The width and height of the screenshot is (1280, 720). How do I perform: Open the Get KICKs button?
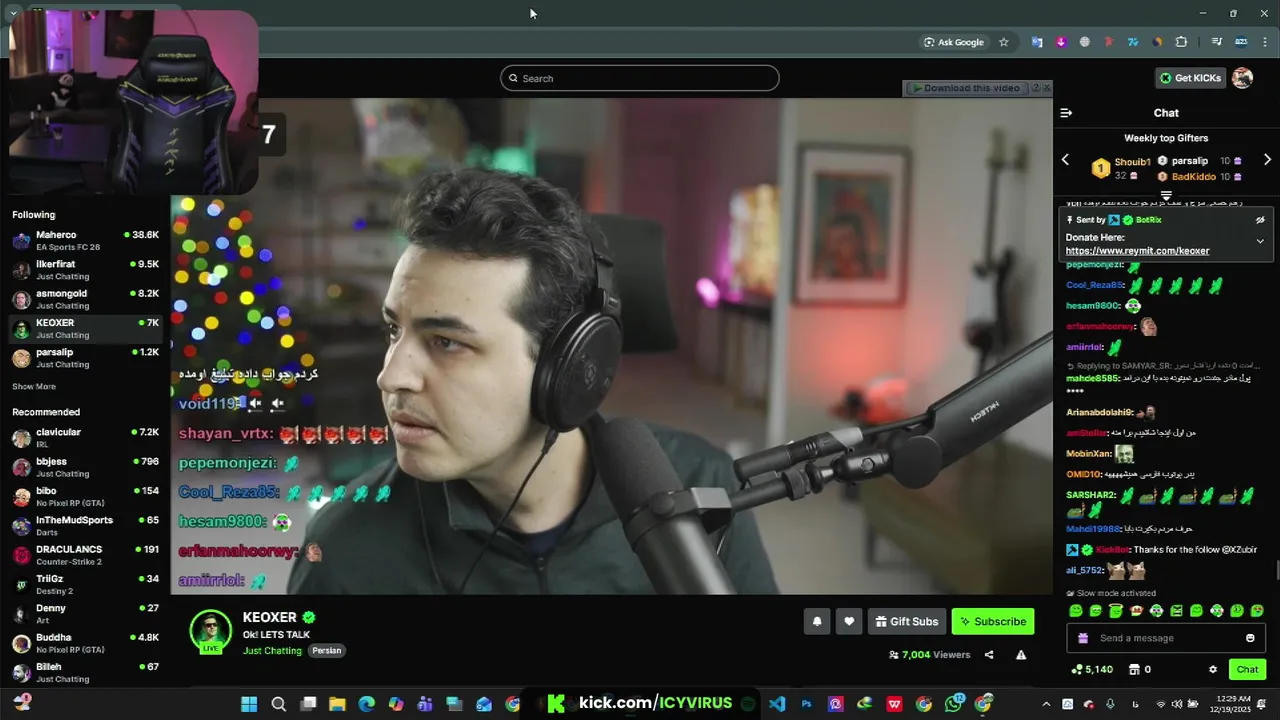1190,78
